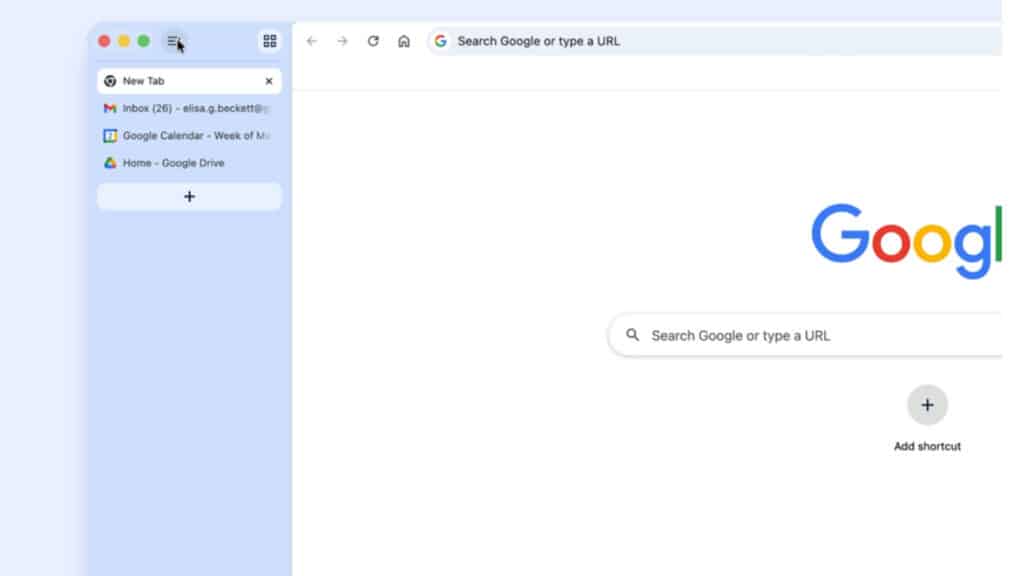This screenshot has width=1024, height=576.
Task: Open the Home page icon
Action: tap(404, 41)
